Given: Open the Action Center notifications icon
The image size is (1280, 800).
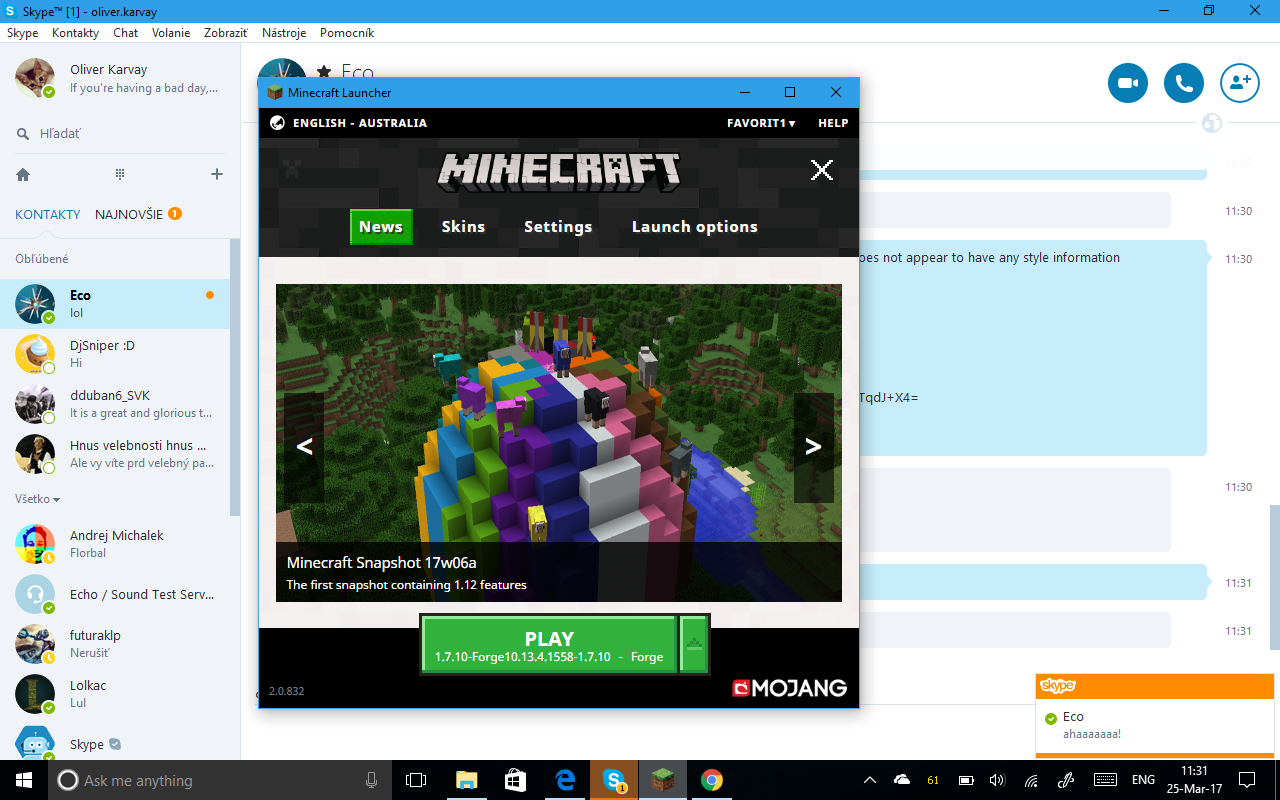Looking at the screenshot, I should click(1247, 780).
